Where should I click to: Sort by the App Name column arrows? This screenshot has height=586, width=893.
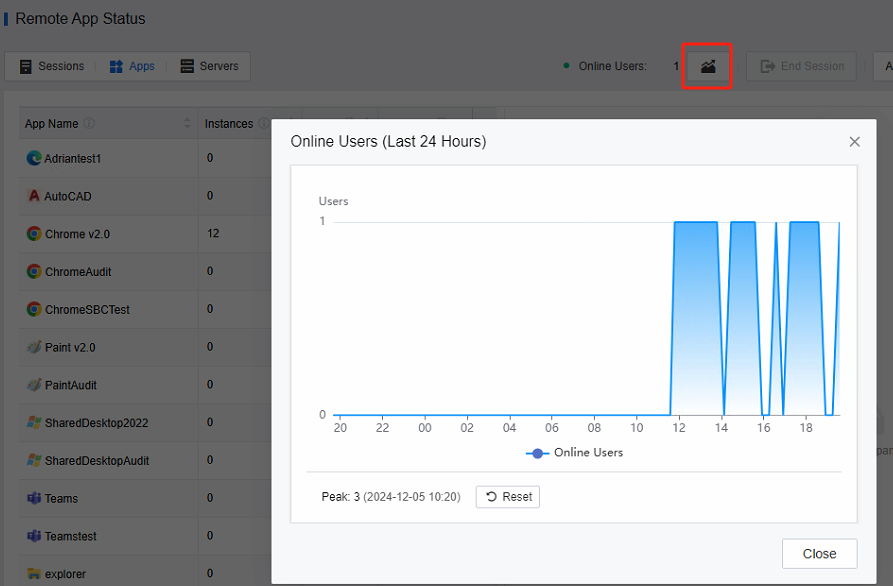[x=187, y=124]
